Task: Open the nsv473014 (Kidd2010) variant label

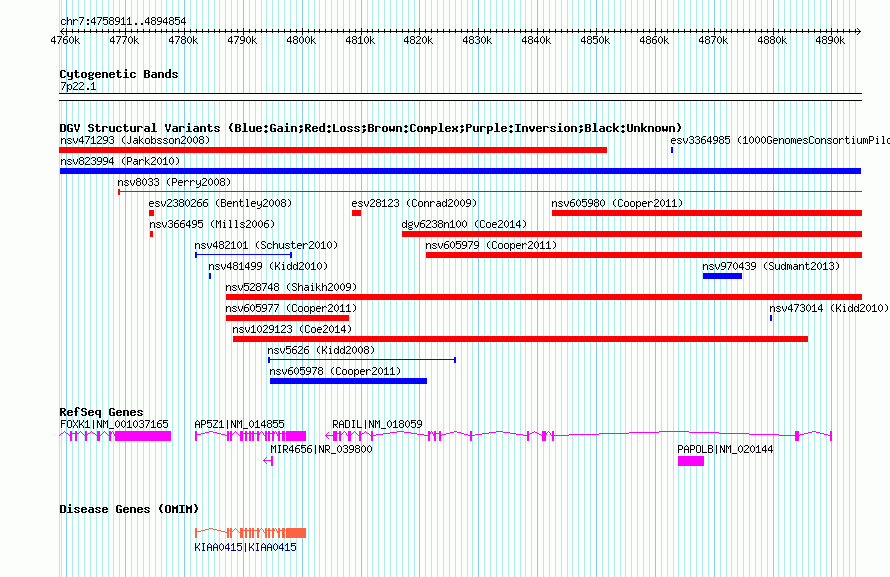Action: click(x=829, y=308)
